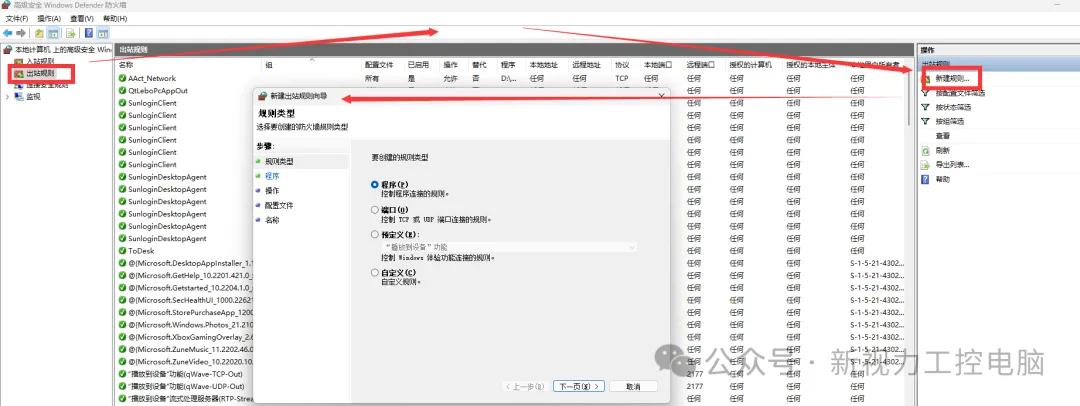
Task: Open the 帮助(H) menu
Action: pos(114,18)
